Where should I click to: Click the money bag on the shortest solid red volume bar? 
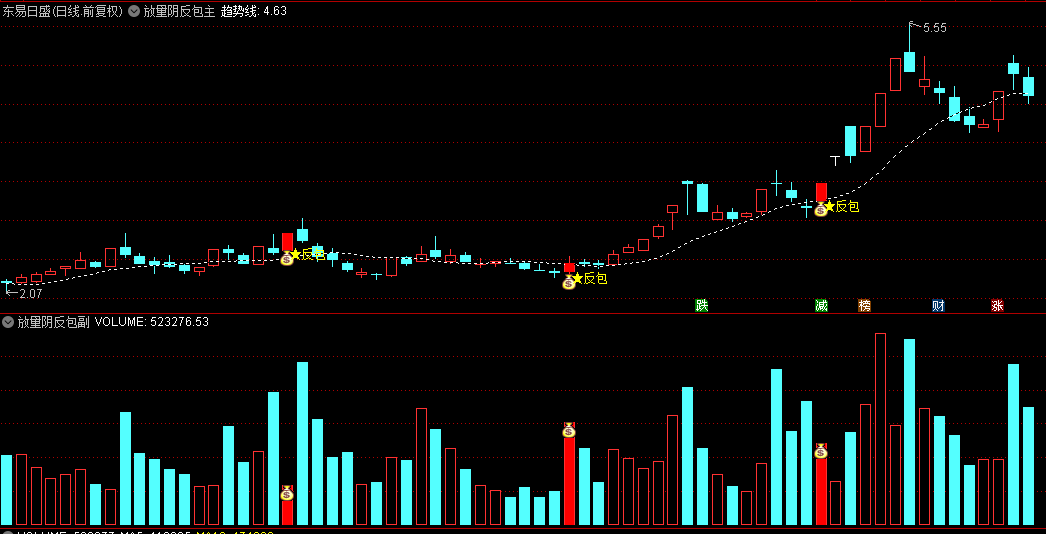tap(287, 493)
